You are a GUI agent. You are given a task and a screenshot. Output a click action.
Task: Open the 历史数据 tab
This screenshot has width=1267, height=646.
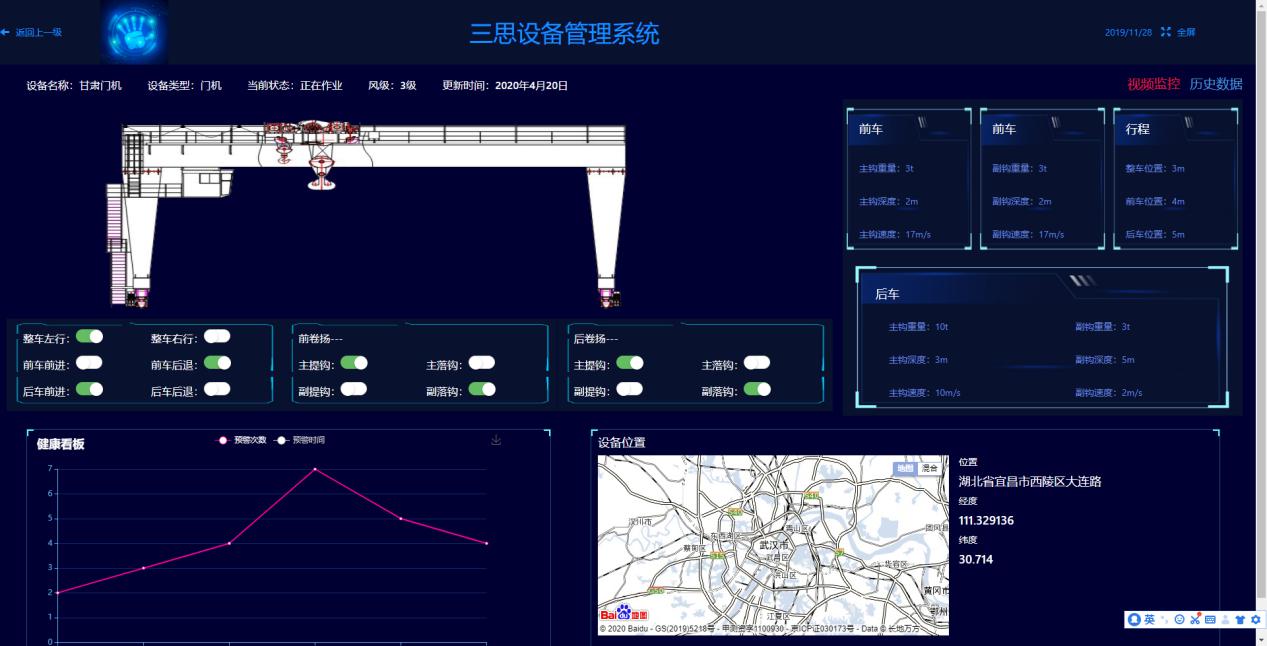pyautogui.click(x=1216, y=84)
